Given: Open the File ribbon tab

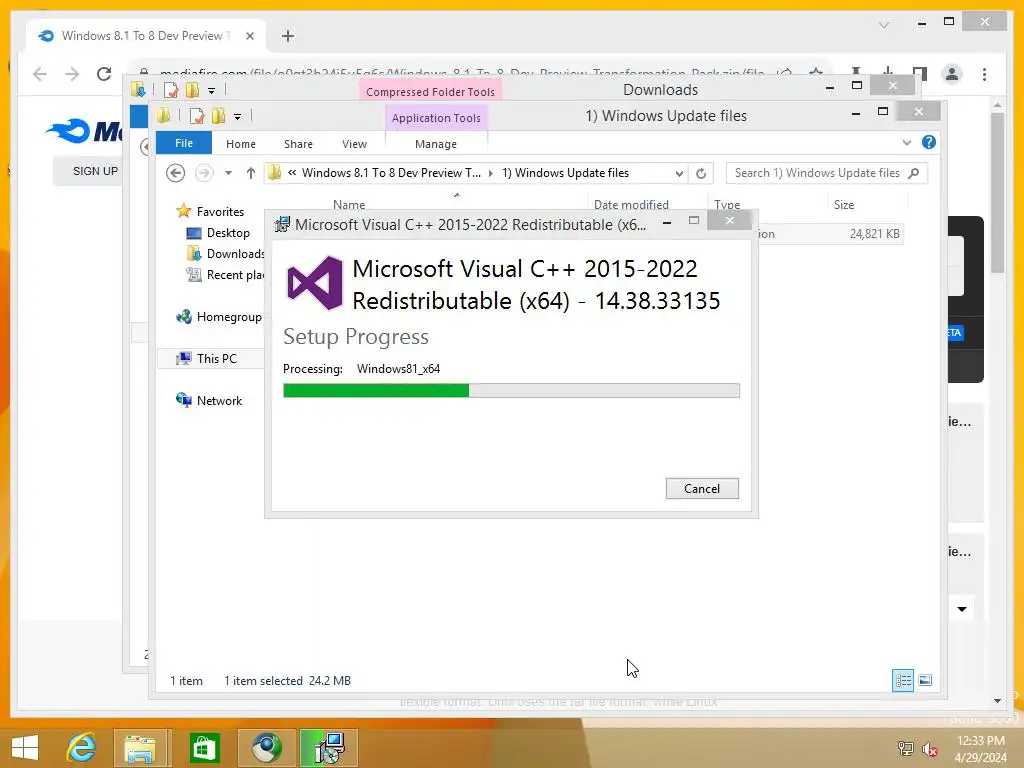Looking at the screenshot, I should coord(184,143).
